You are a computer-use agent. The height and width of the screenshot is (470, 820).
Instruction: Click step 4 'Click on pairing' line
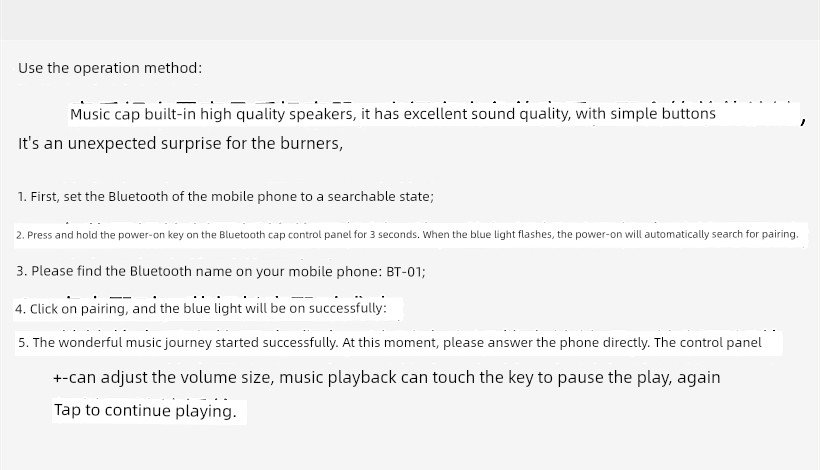pyautogui.click(x=201, y=308)
